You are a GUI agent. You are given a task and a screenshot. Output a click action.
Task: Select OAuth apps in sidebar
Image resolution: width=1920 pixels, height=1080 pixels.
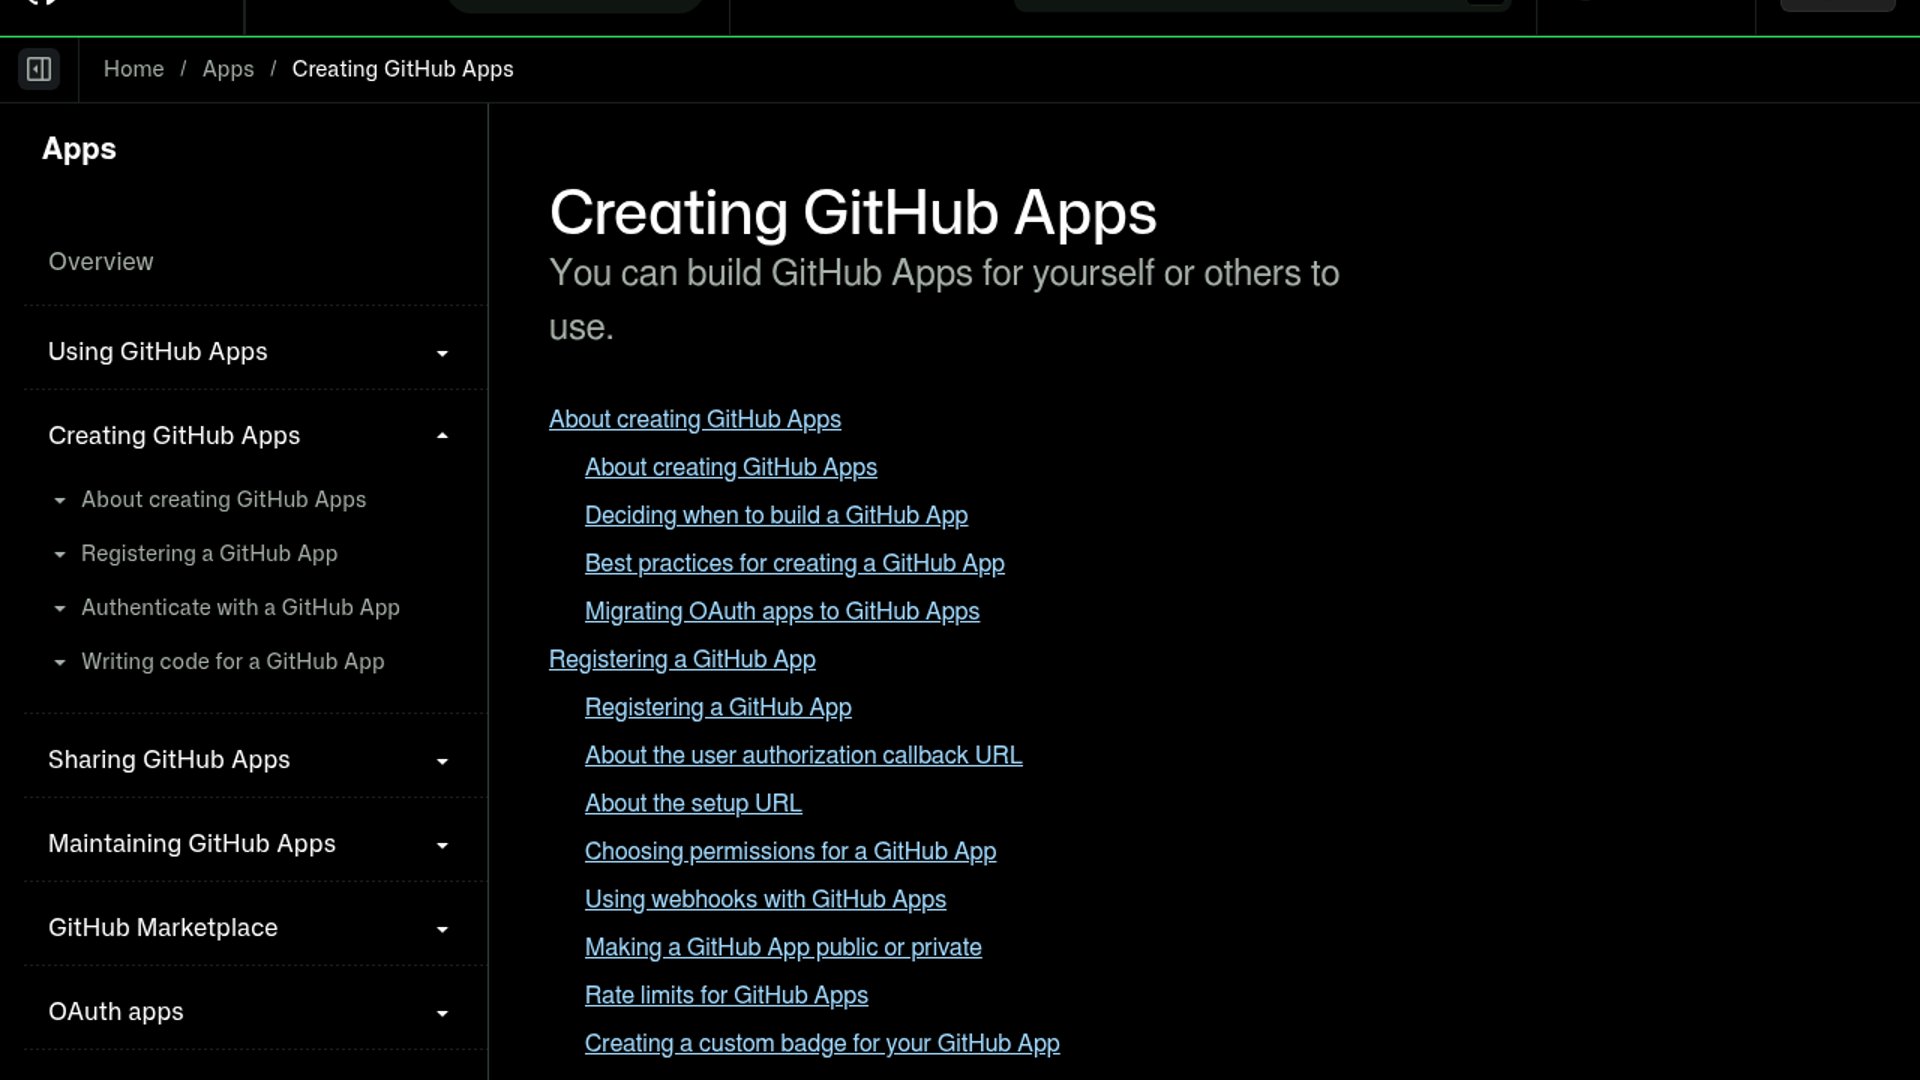coord(116,1012)
